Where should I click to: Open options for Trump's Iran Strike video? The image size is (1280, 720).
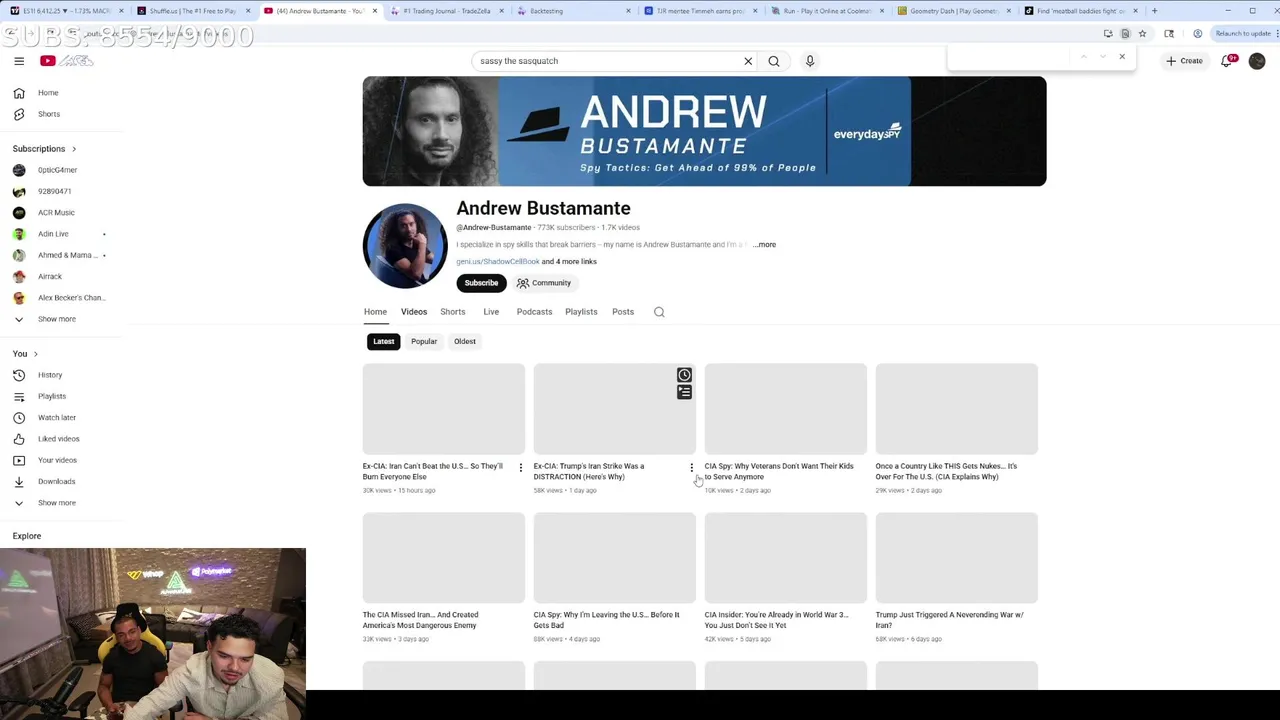(x=691, y=467)
